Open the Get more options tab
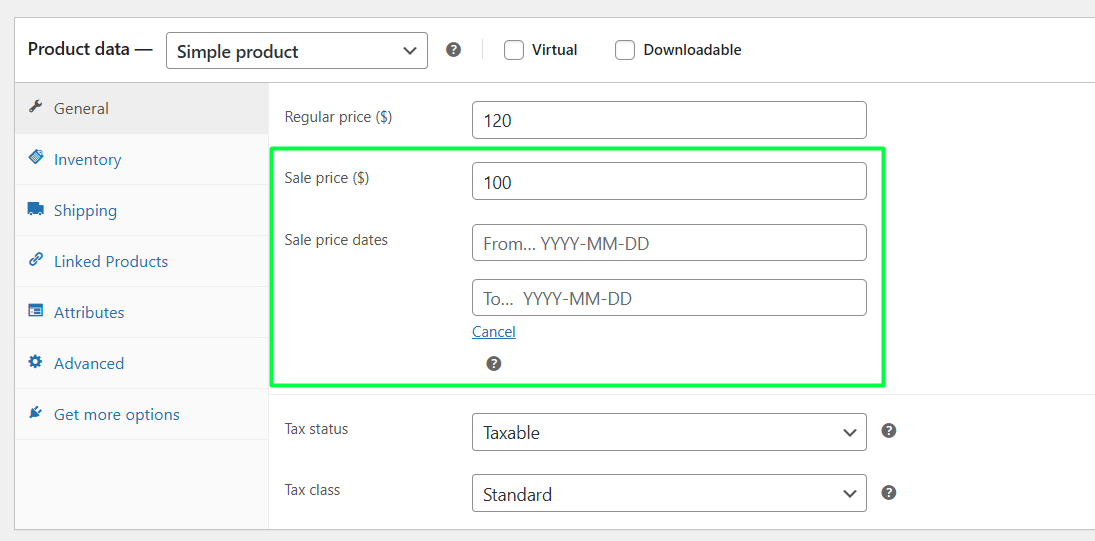Image resolution: width=1095 pixels, height=541 pixels. [x=142, y=414]
